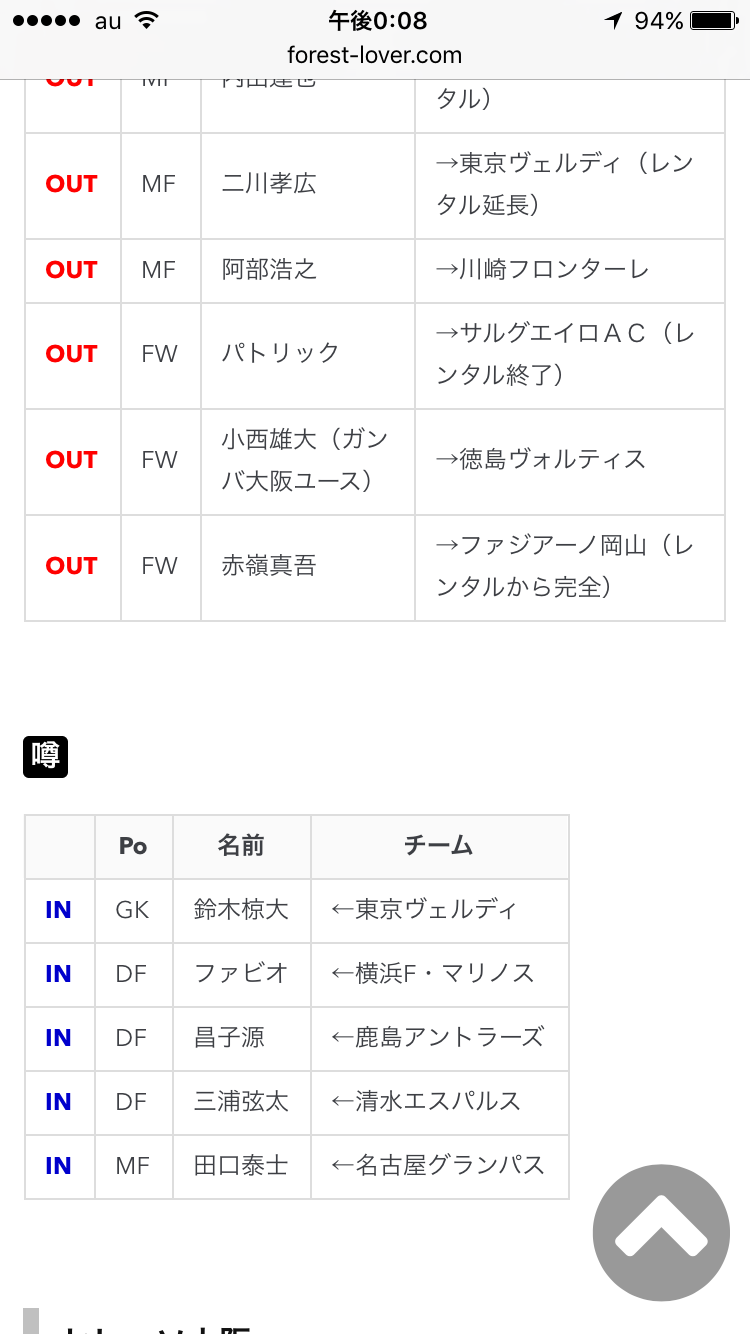Tap the パトリック player cell
The width and height of the screenshot is (750, 1334).
(x=281, y=354)
